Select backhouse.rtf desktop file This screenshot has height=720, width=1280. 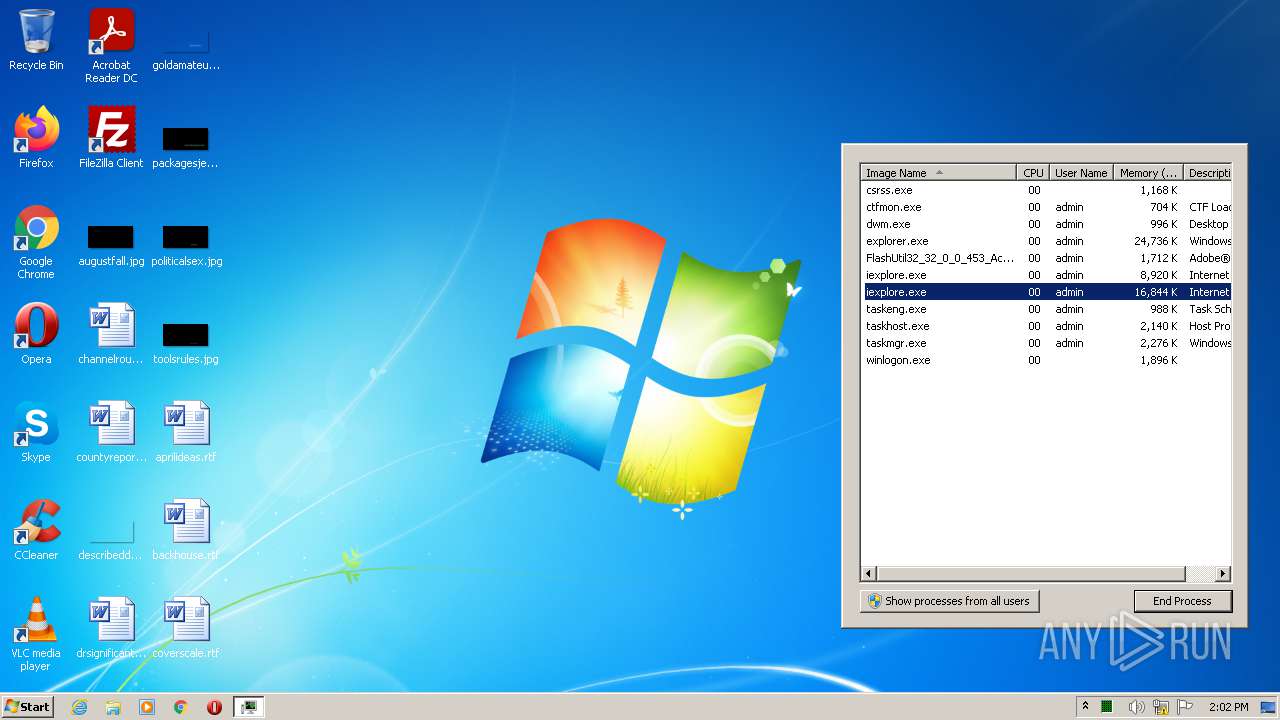186,530
